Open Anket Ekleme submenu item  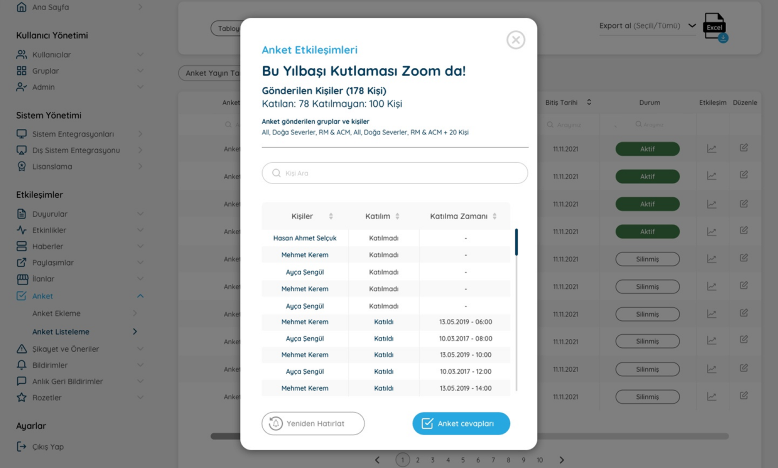point(56,313)
